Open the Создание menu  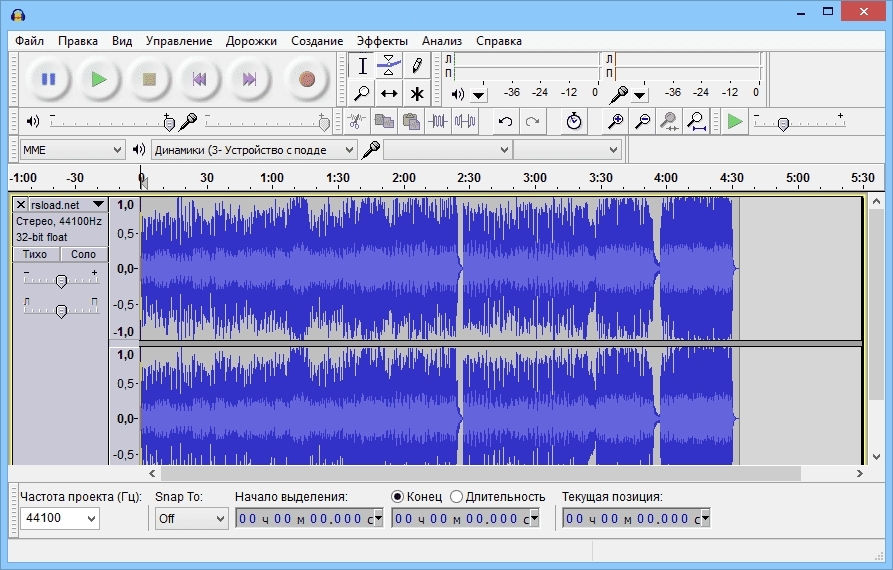click(x=317, y=41)
